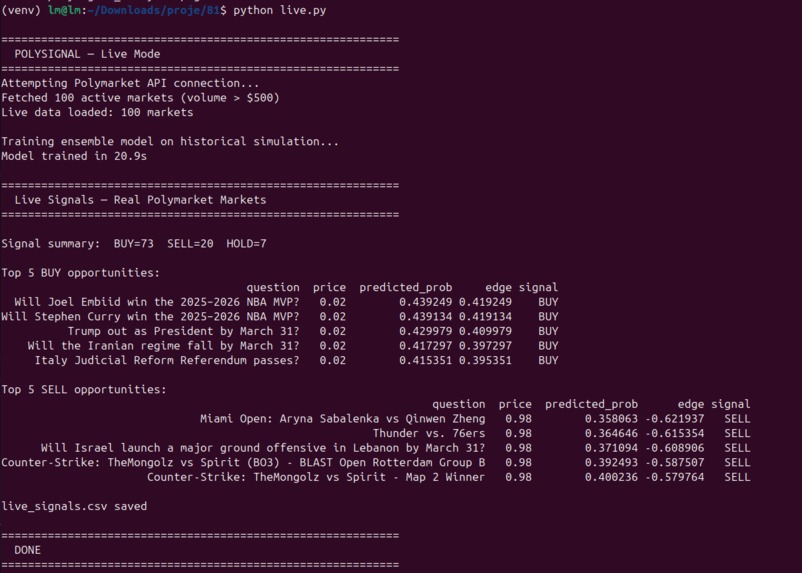Click edge value 0.419134
The width and height of the screenshot is (802, 573).
point(485,317)
